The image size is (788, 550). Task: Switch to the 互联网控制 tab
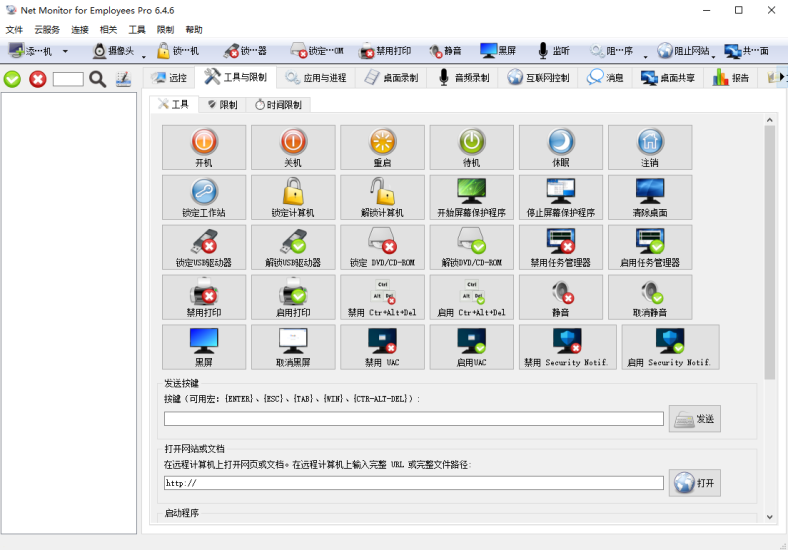tap(538, 77)
